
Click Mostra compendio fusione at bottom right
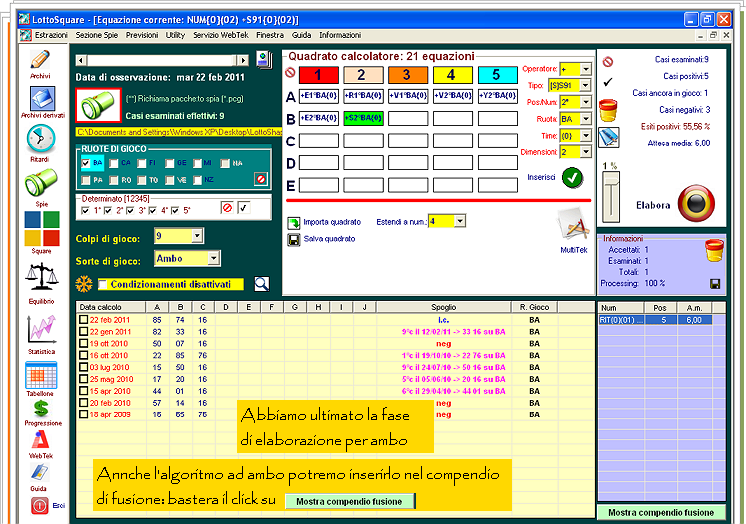pyautogui.click(x=661, y=513)
